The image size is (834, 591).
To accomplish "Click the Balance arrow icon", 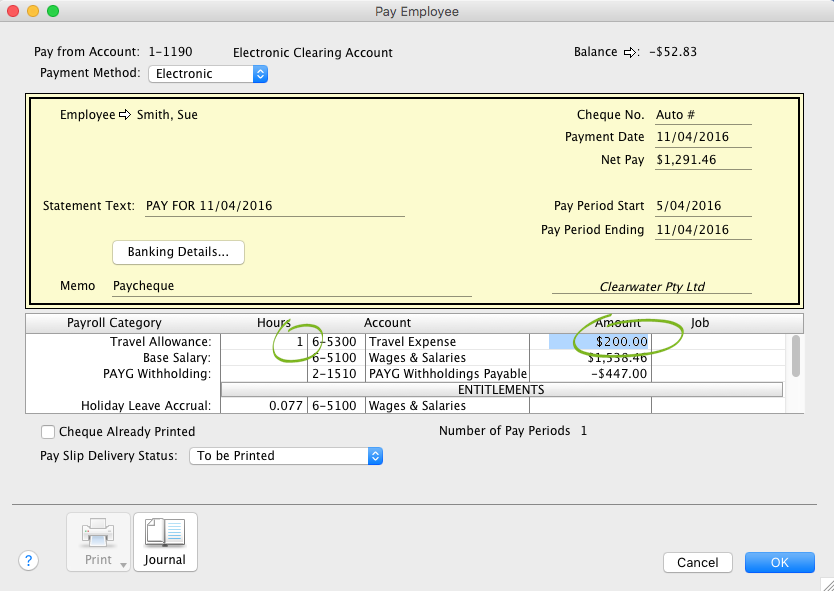I will (x=631, y=52).
